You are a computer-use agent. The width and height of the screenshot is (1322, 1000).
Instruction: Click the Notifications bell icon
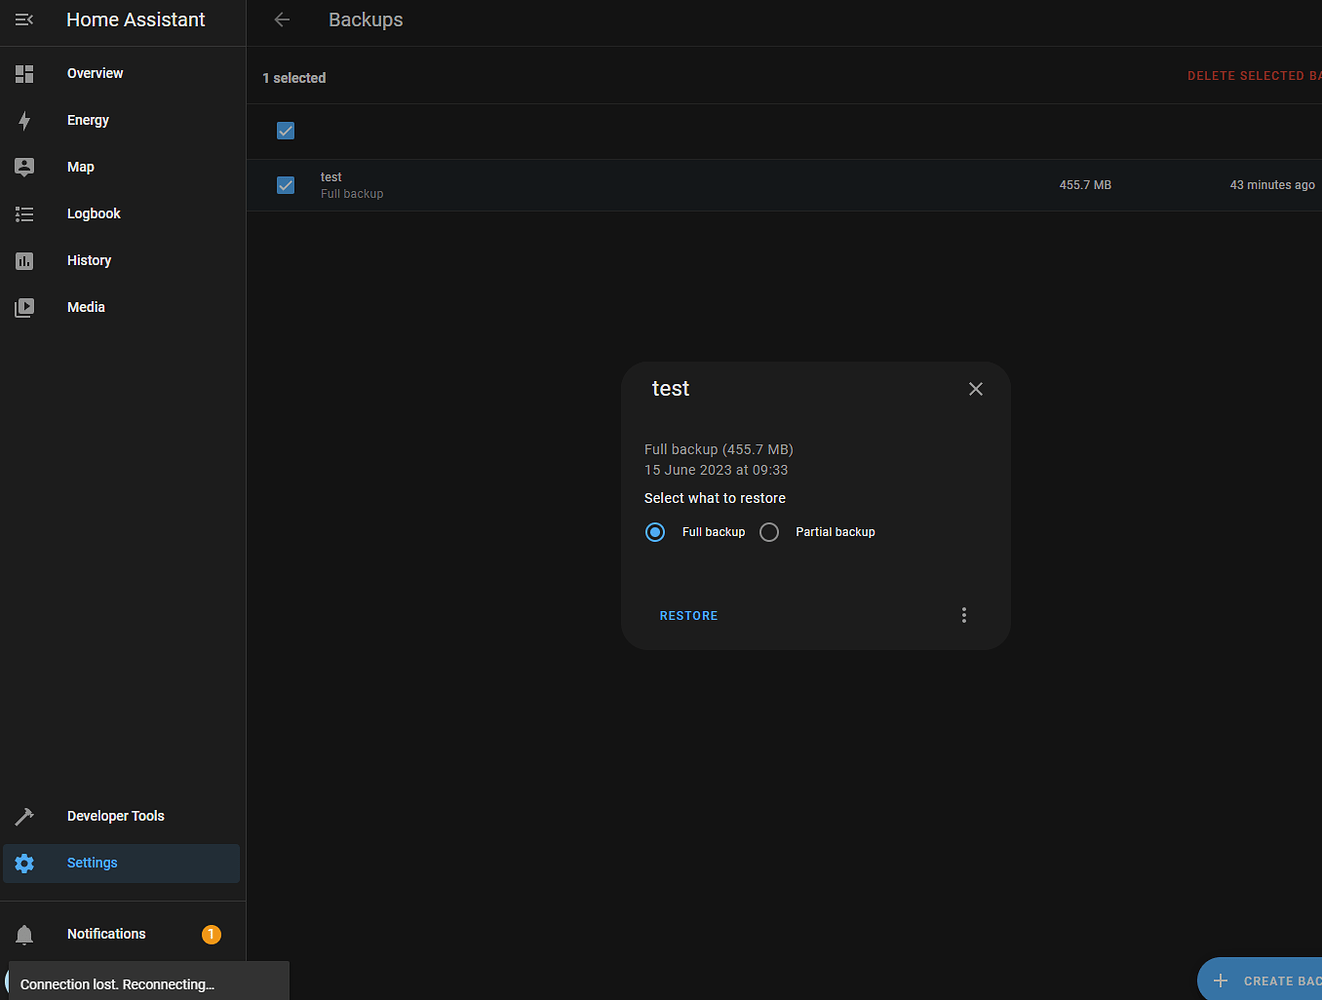coord(24,933)
